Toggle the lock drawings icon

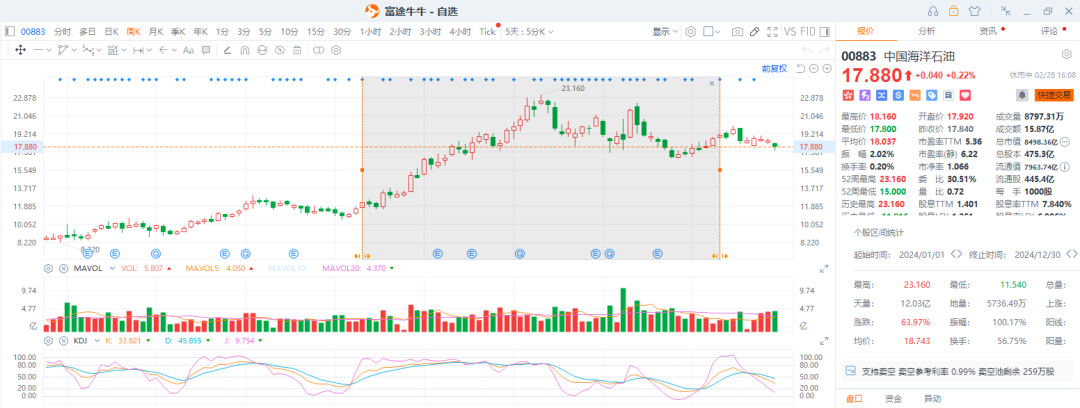pyautogui.click(x=262, y=50)
